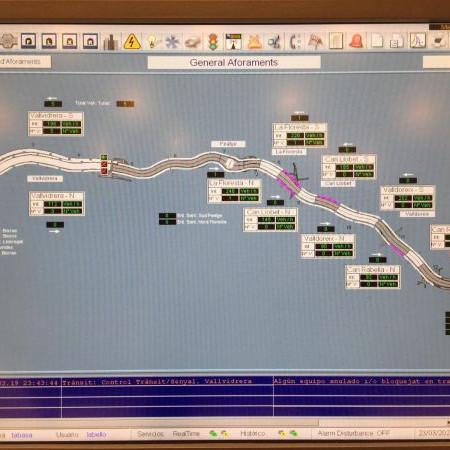
Task: Open the bar chart buildings toolbar icon
Action: (x=110, y=42)
